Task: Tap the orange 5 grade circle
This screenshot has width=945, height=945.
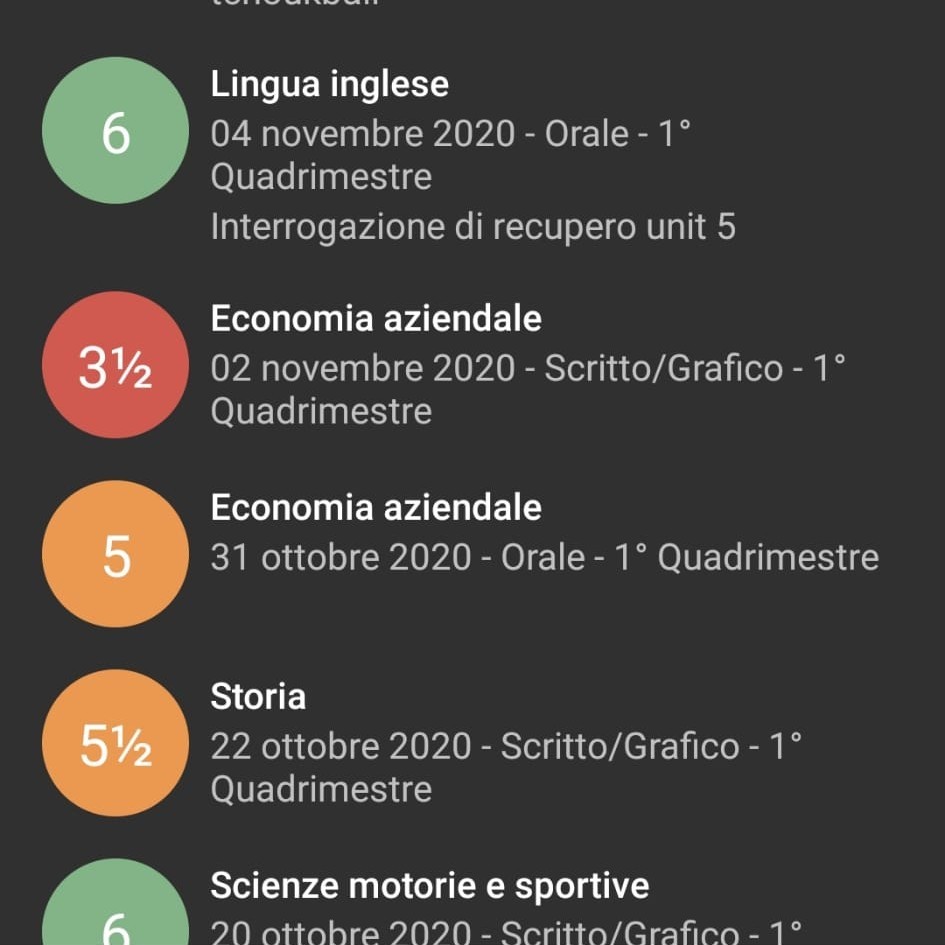Action: pyautogui.click(x=115, y=554)
